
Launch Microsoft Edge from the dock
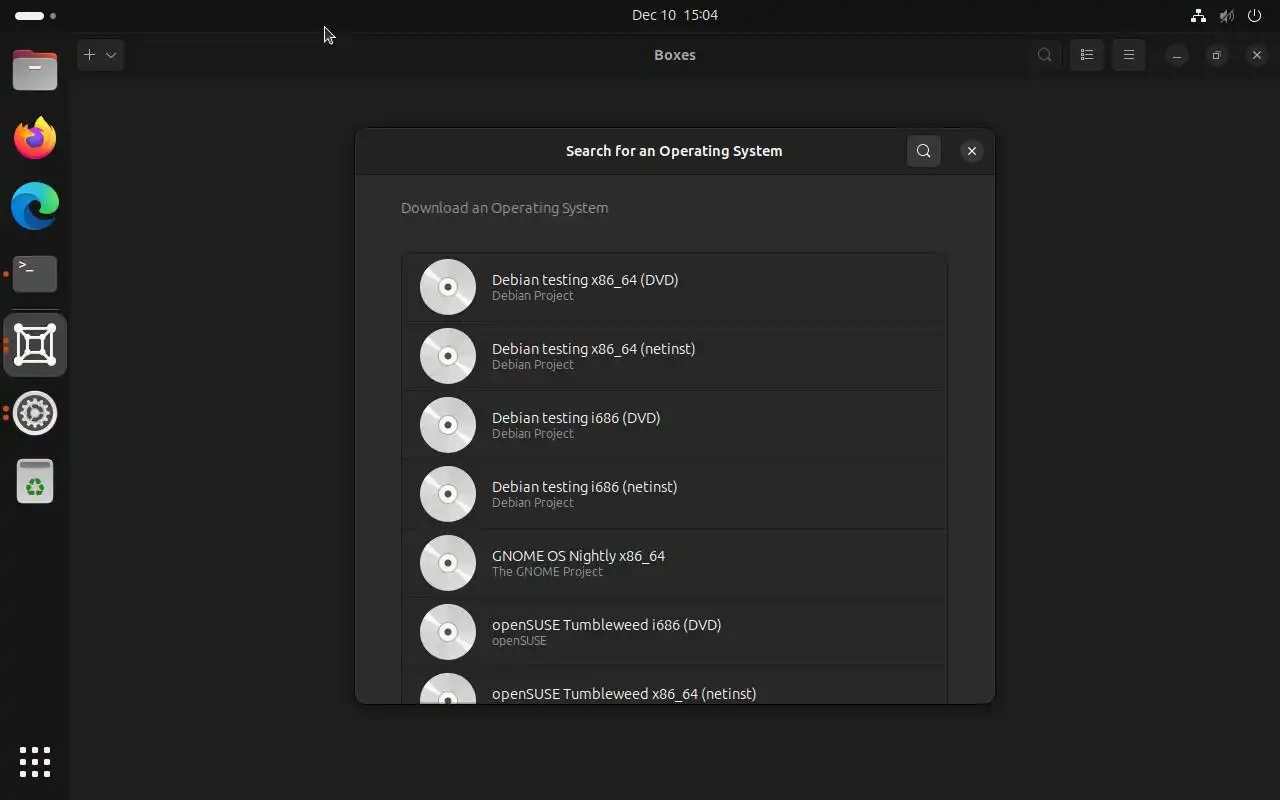(x=35, y=206)
